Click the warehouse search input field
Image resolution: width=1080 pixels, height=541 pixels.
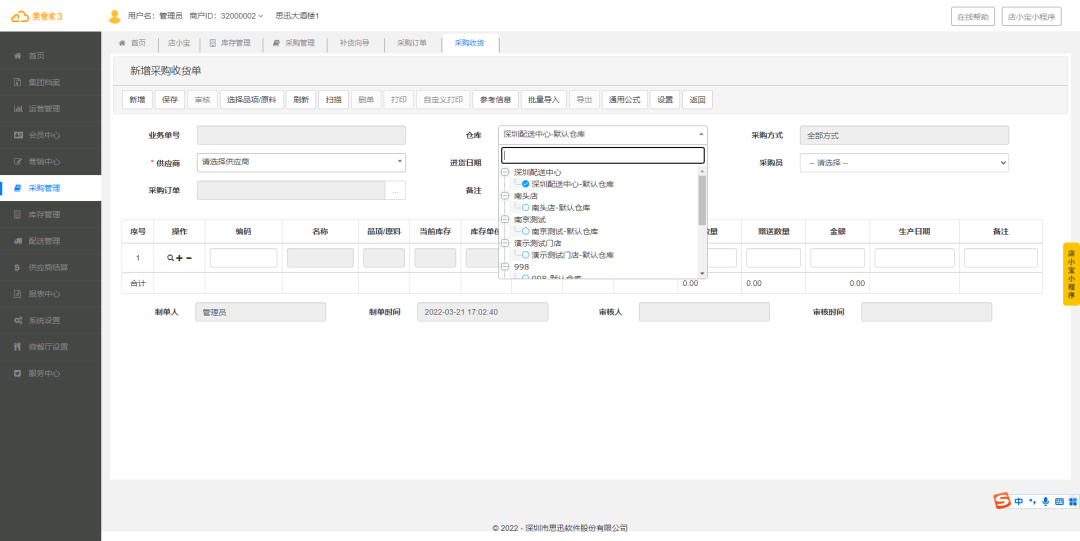point(602,155)
